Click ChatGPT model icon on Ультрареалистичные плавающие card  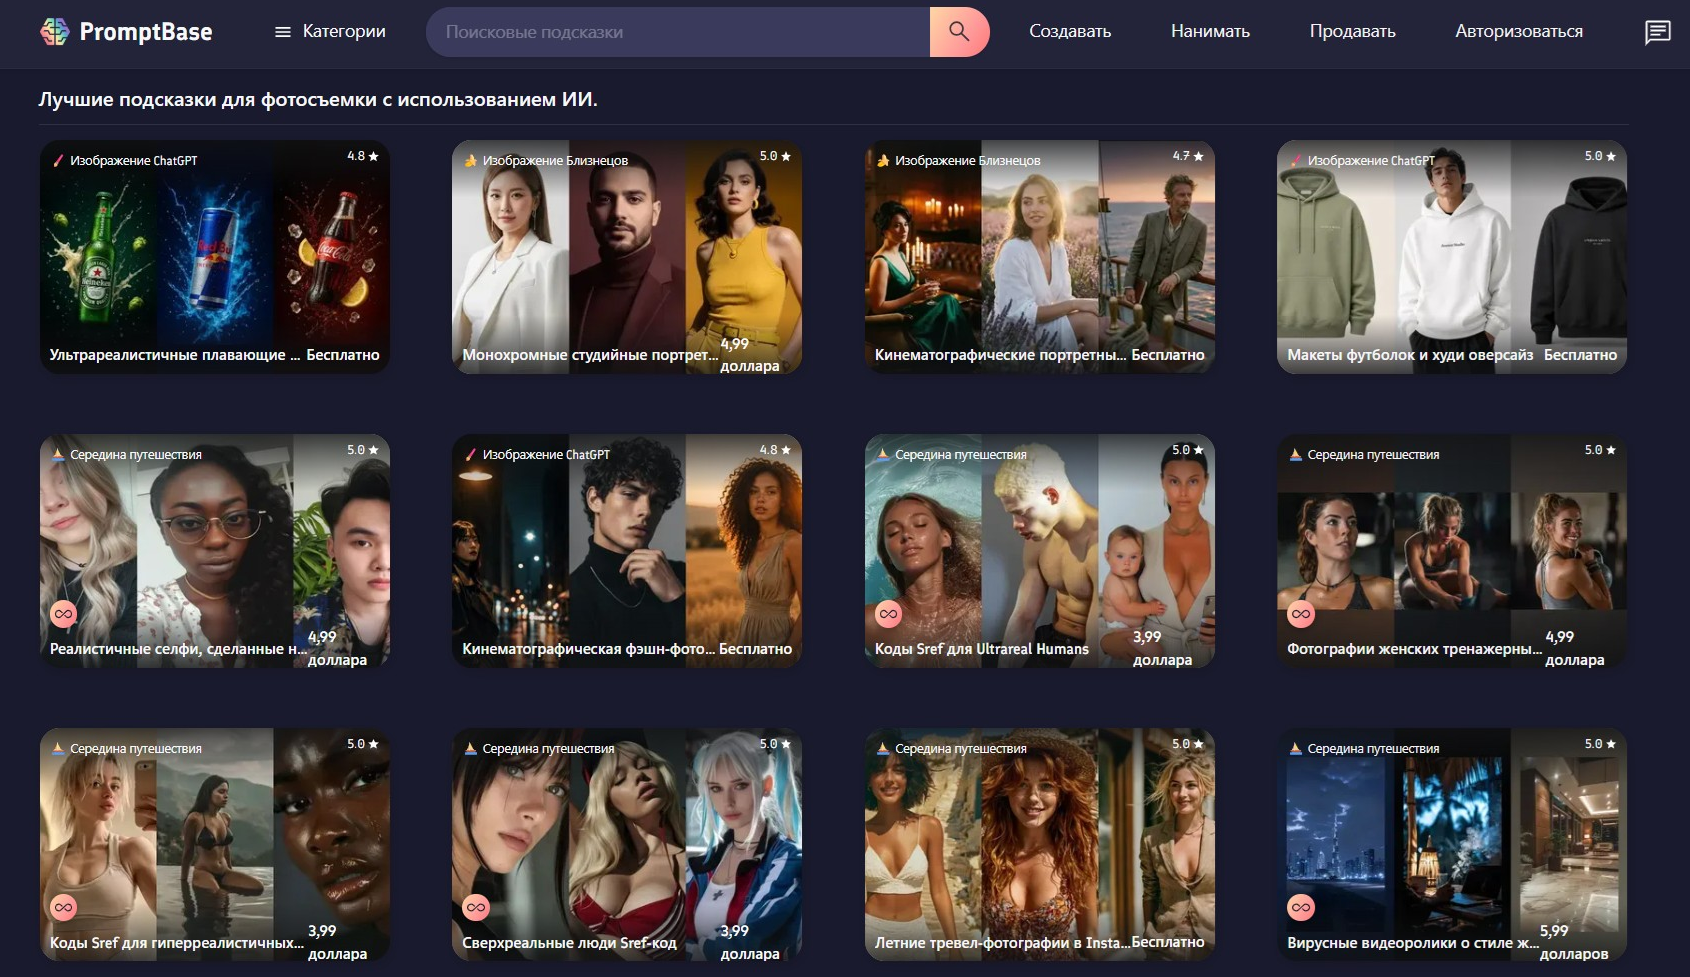(x=58, y=160)
